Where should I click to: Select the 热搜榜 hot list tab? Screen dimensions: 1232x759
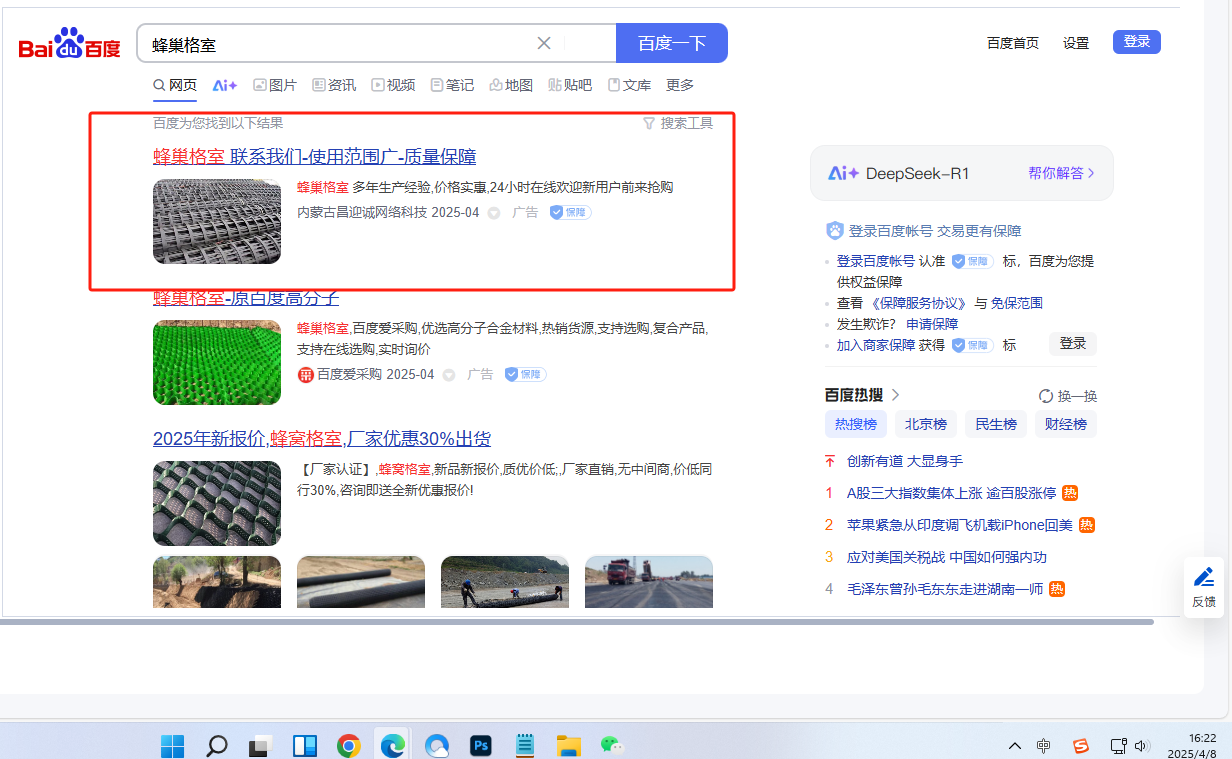pyautogui.click(x=856, y=424)
